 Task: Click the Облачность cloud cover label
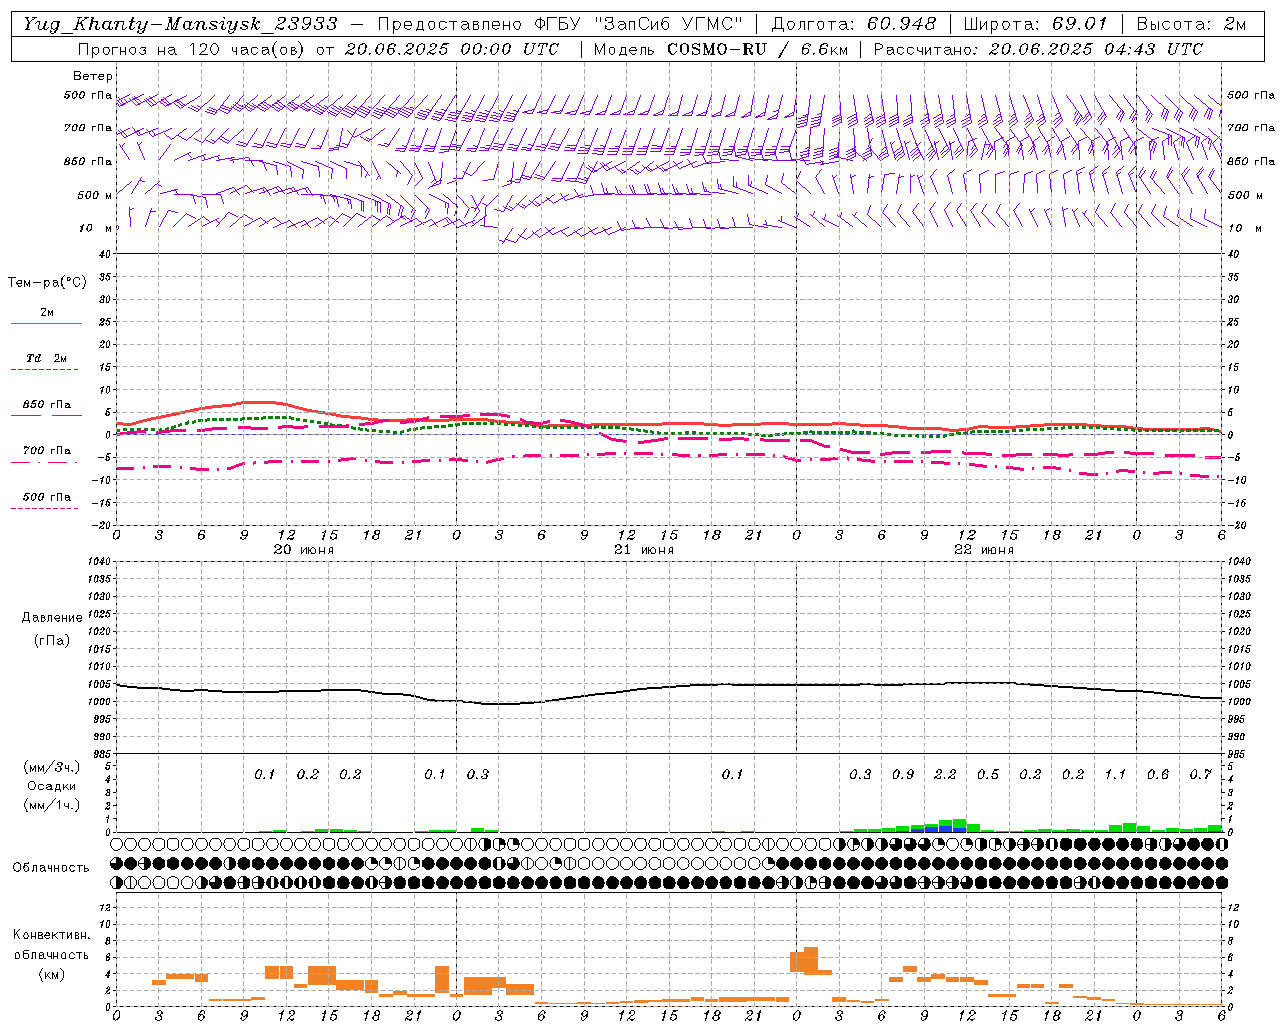51,868
